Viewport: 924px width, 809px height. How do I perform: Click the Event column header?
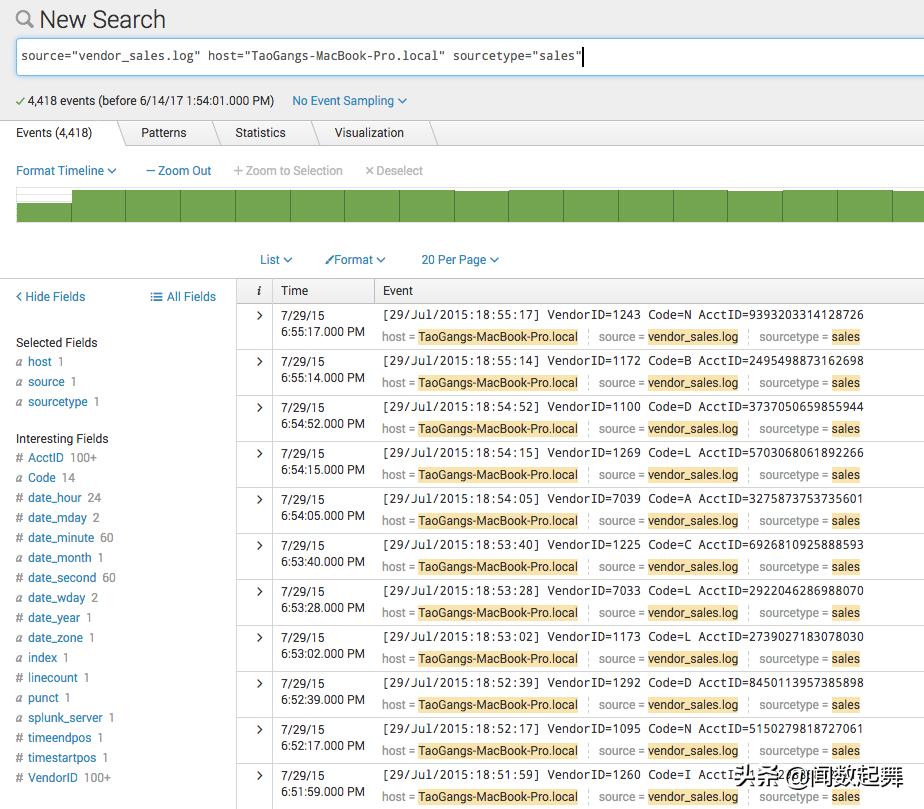(x=398, y=290)
